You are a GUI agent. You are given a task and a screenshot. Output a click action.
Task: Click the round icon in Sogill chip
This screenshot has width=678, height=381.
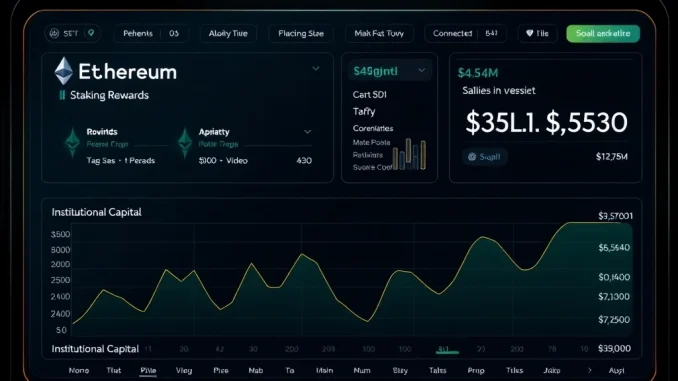pyautogui.click(x=472, y=157)
